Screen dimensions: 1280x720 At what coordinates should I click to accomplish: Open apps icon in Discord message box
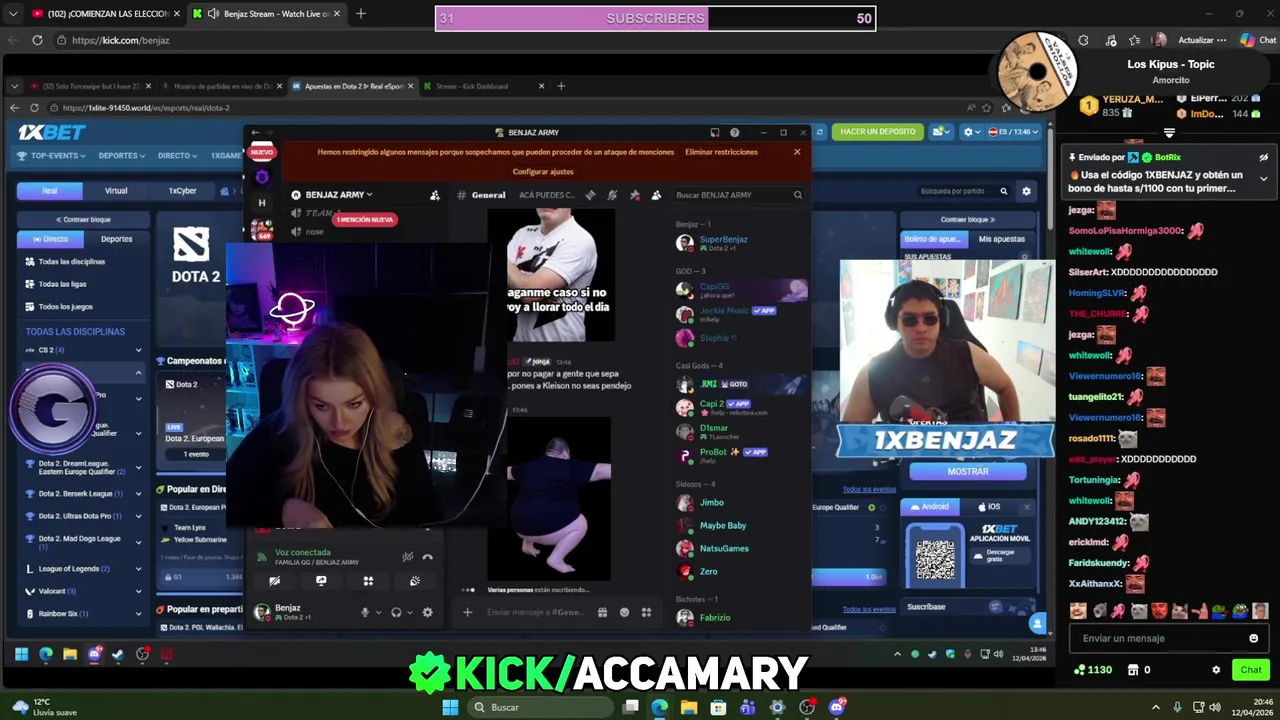click(x=646, y=612)
